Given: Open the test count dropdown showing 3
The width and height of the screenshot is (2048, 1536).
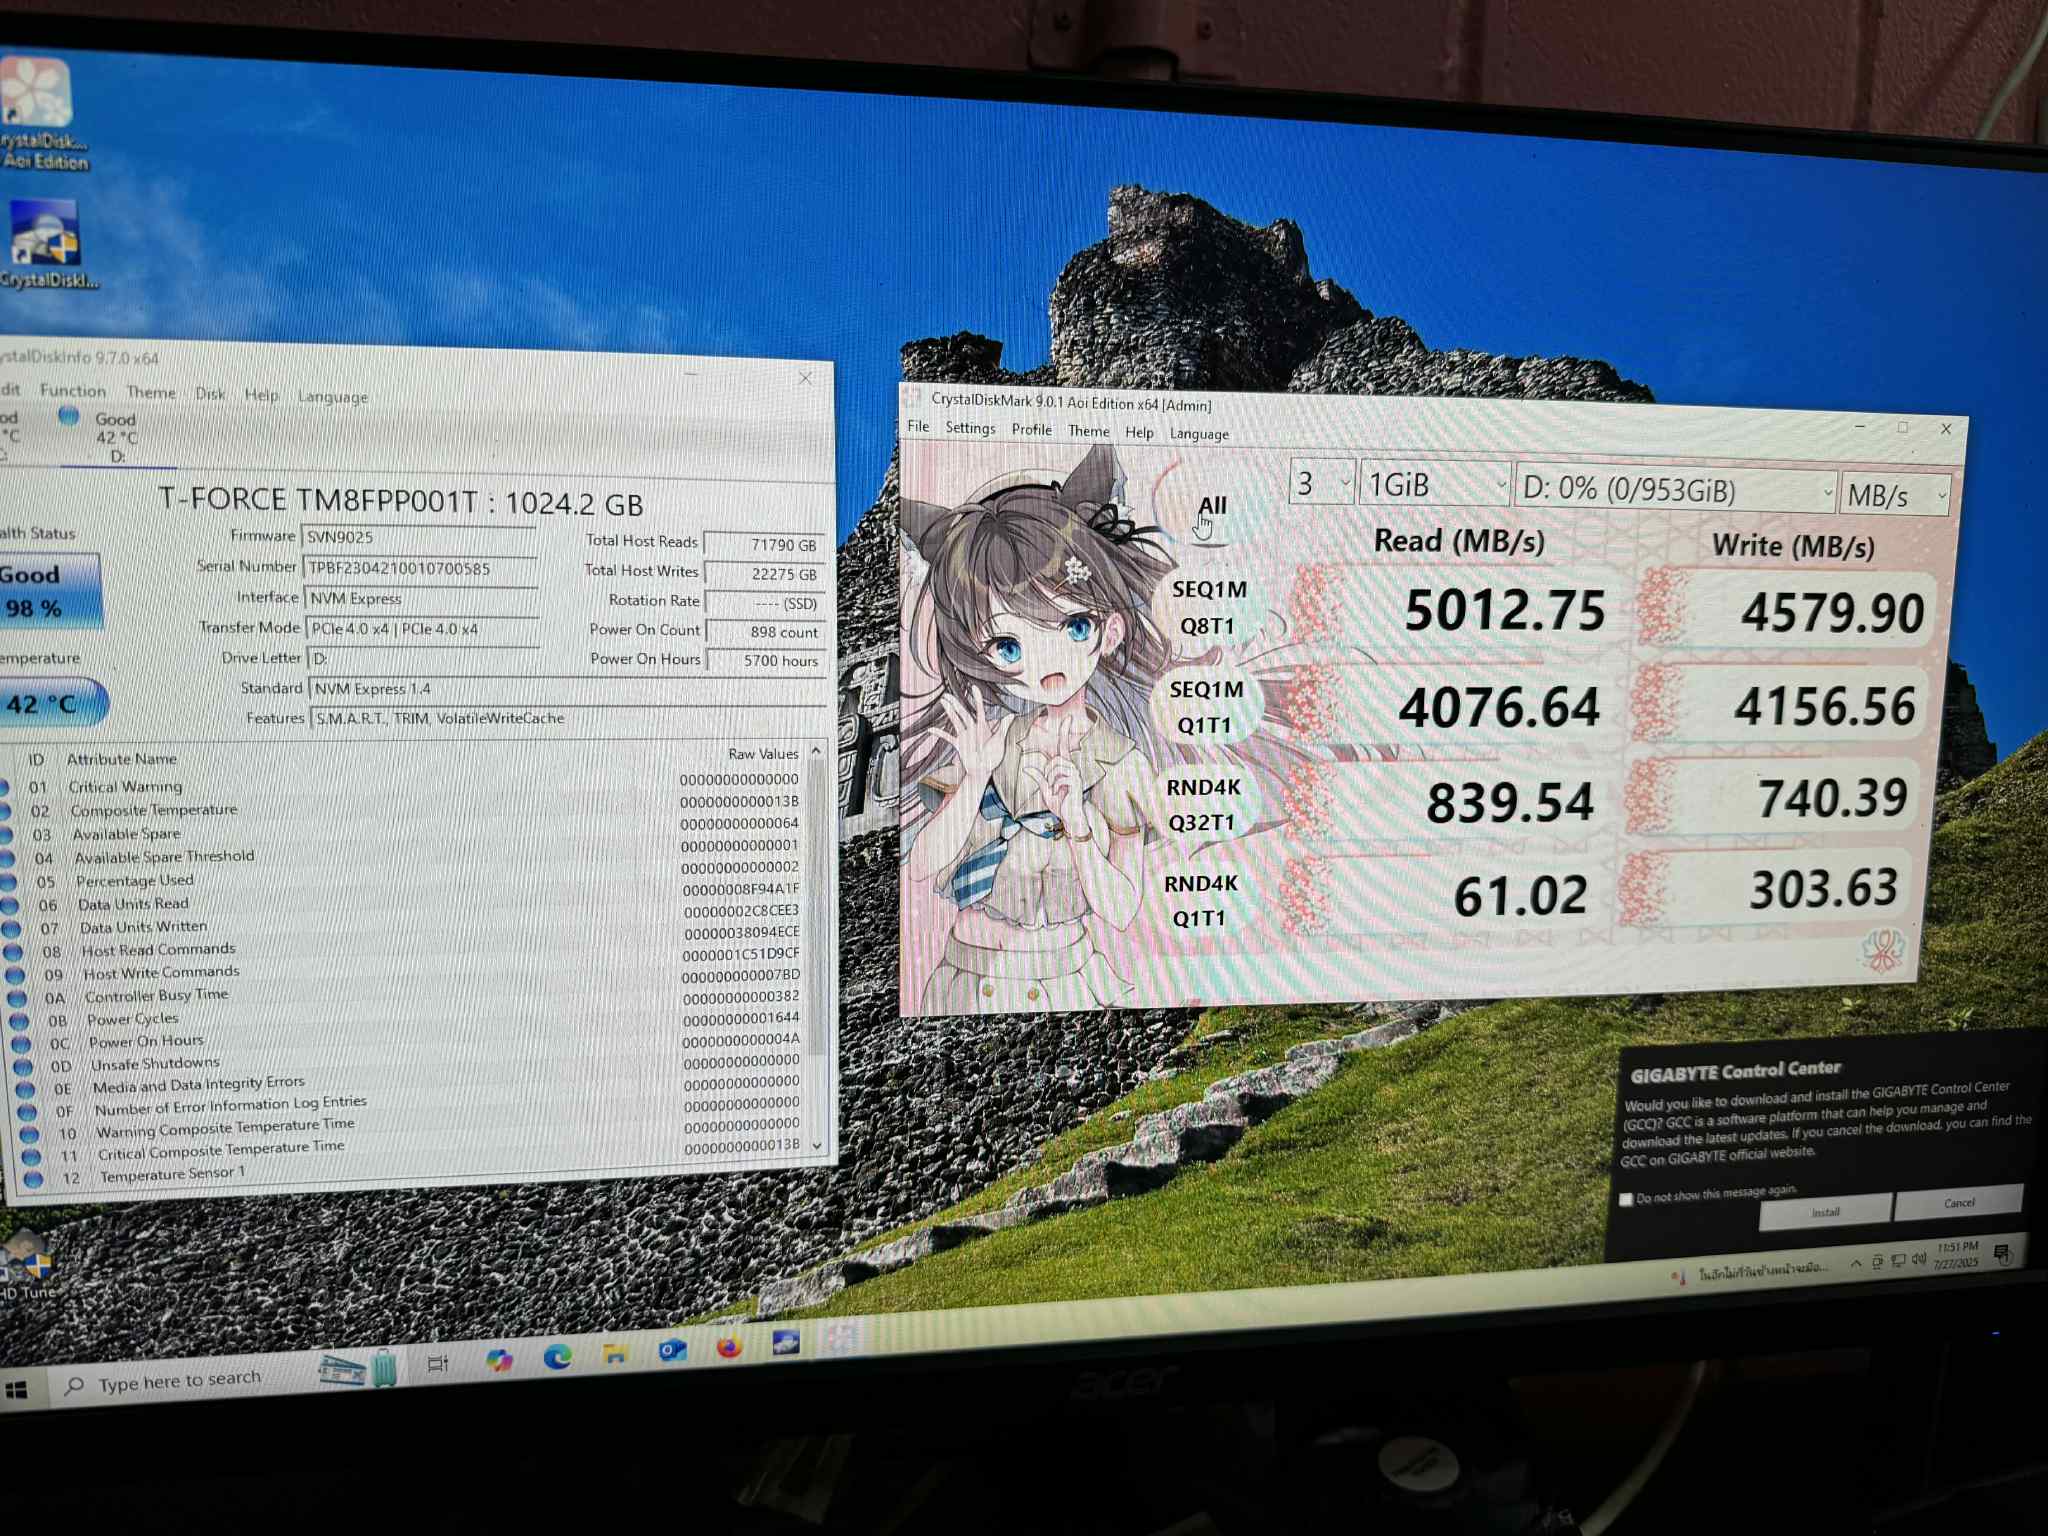Looking at the screenshot, I should pos(1322,484).
